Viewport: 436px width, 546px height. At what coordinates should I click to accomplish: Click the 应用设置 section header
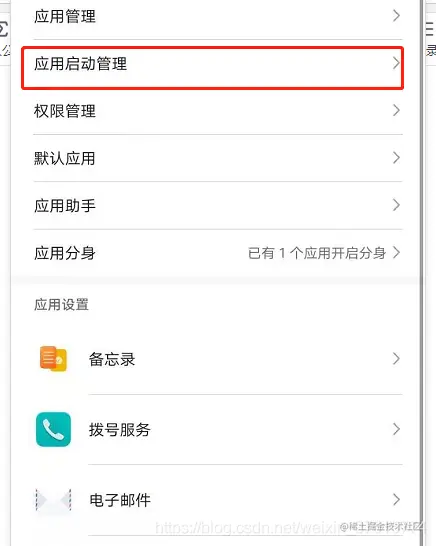pyautogui.click(x=61, y=305)
